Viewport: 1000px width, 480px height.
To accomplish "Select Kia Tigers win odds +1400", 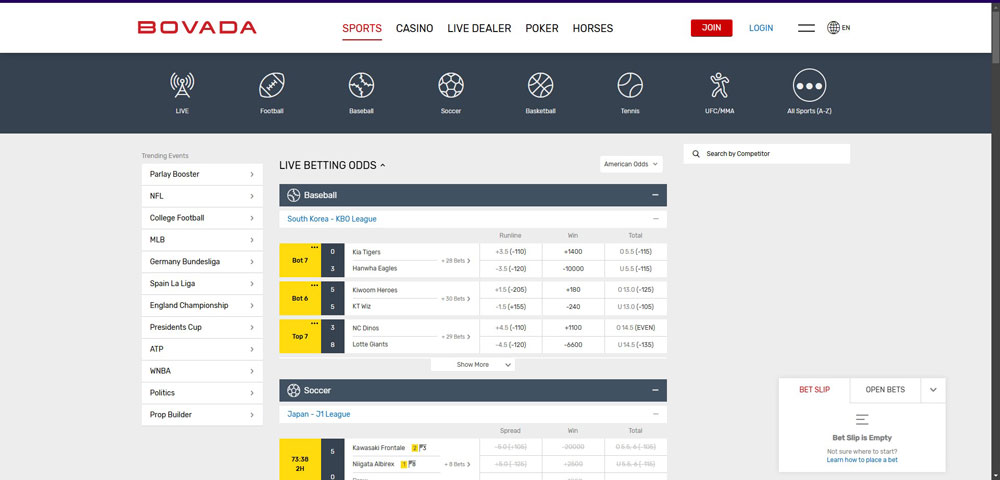I will 573,252.
